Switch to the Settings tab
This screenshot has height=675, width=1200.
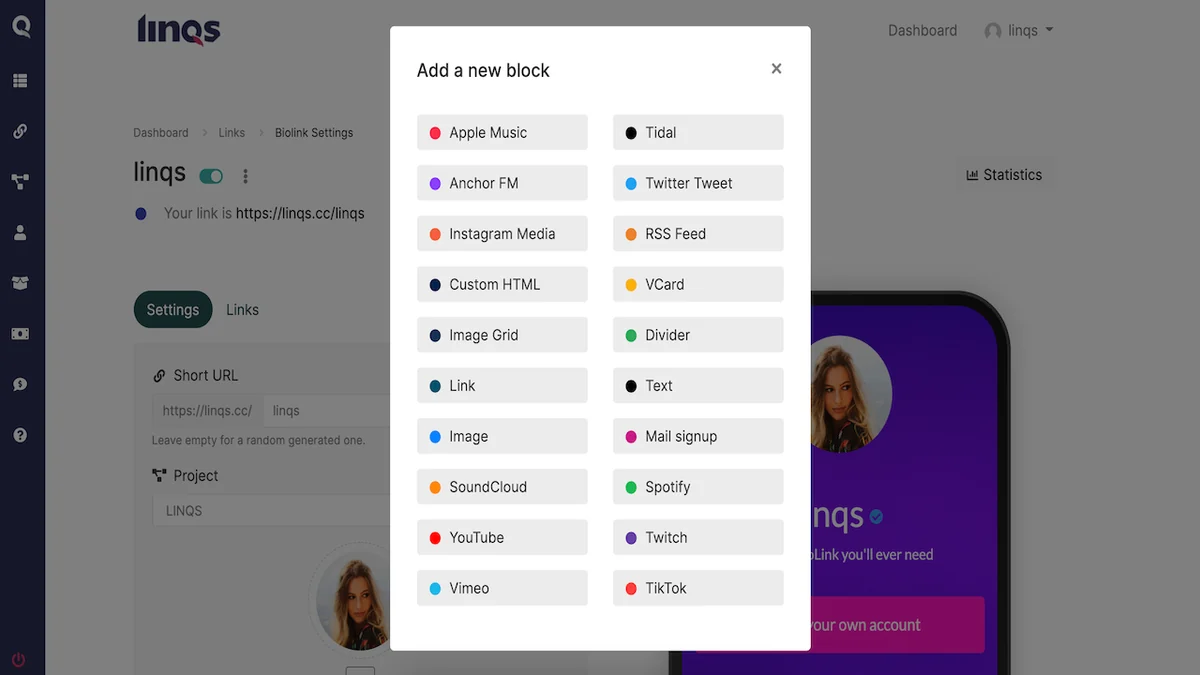pos(173,310)
